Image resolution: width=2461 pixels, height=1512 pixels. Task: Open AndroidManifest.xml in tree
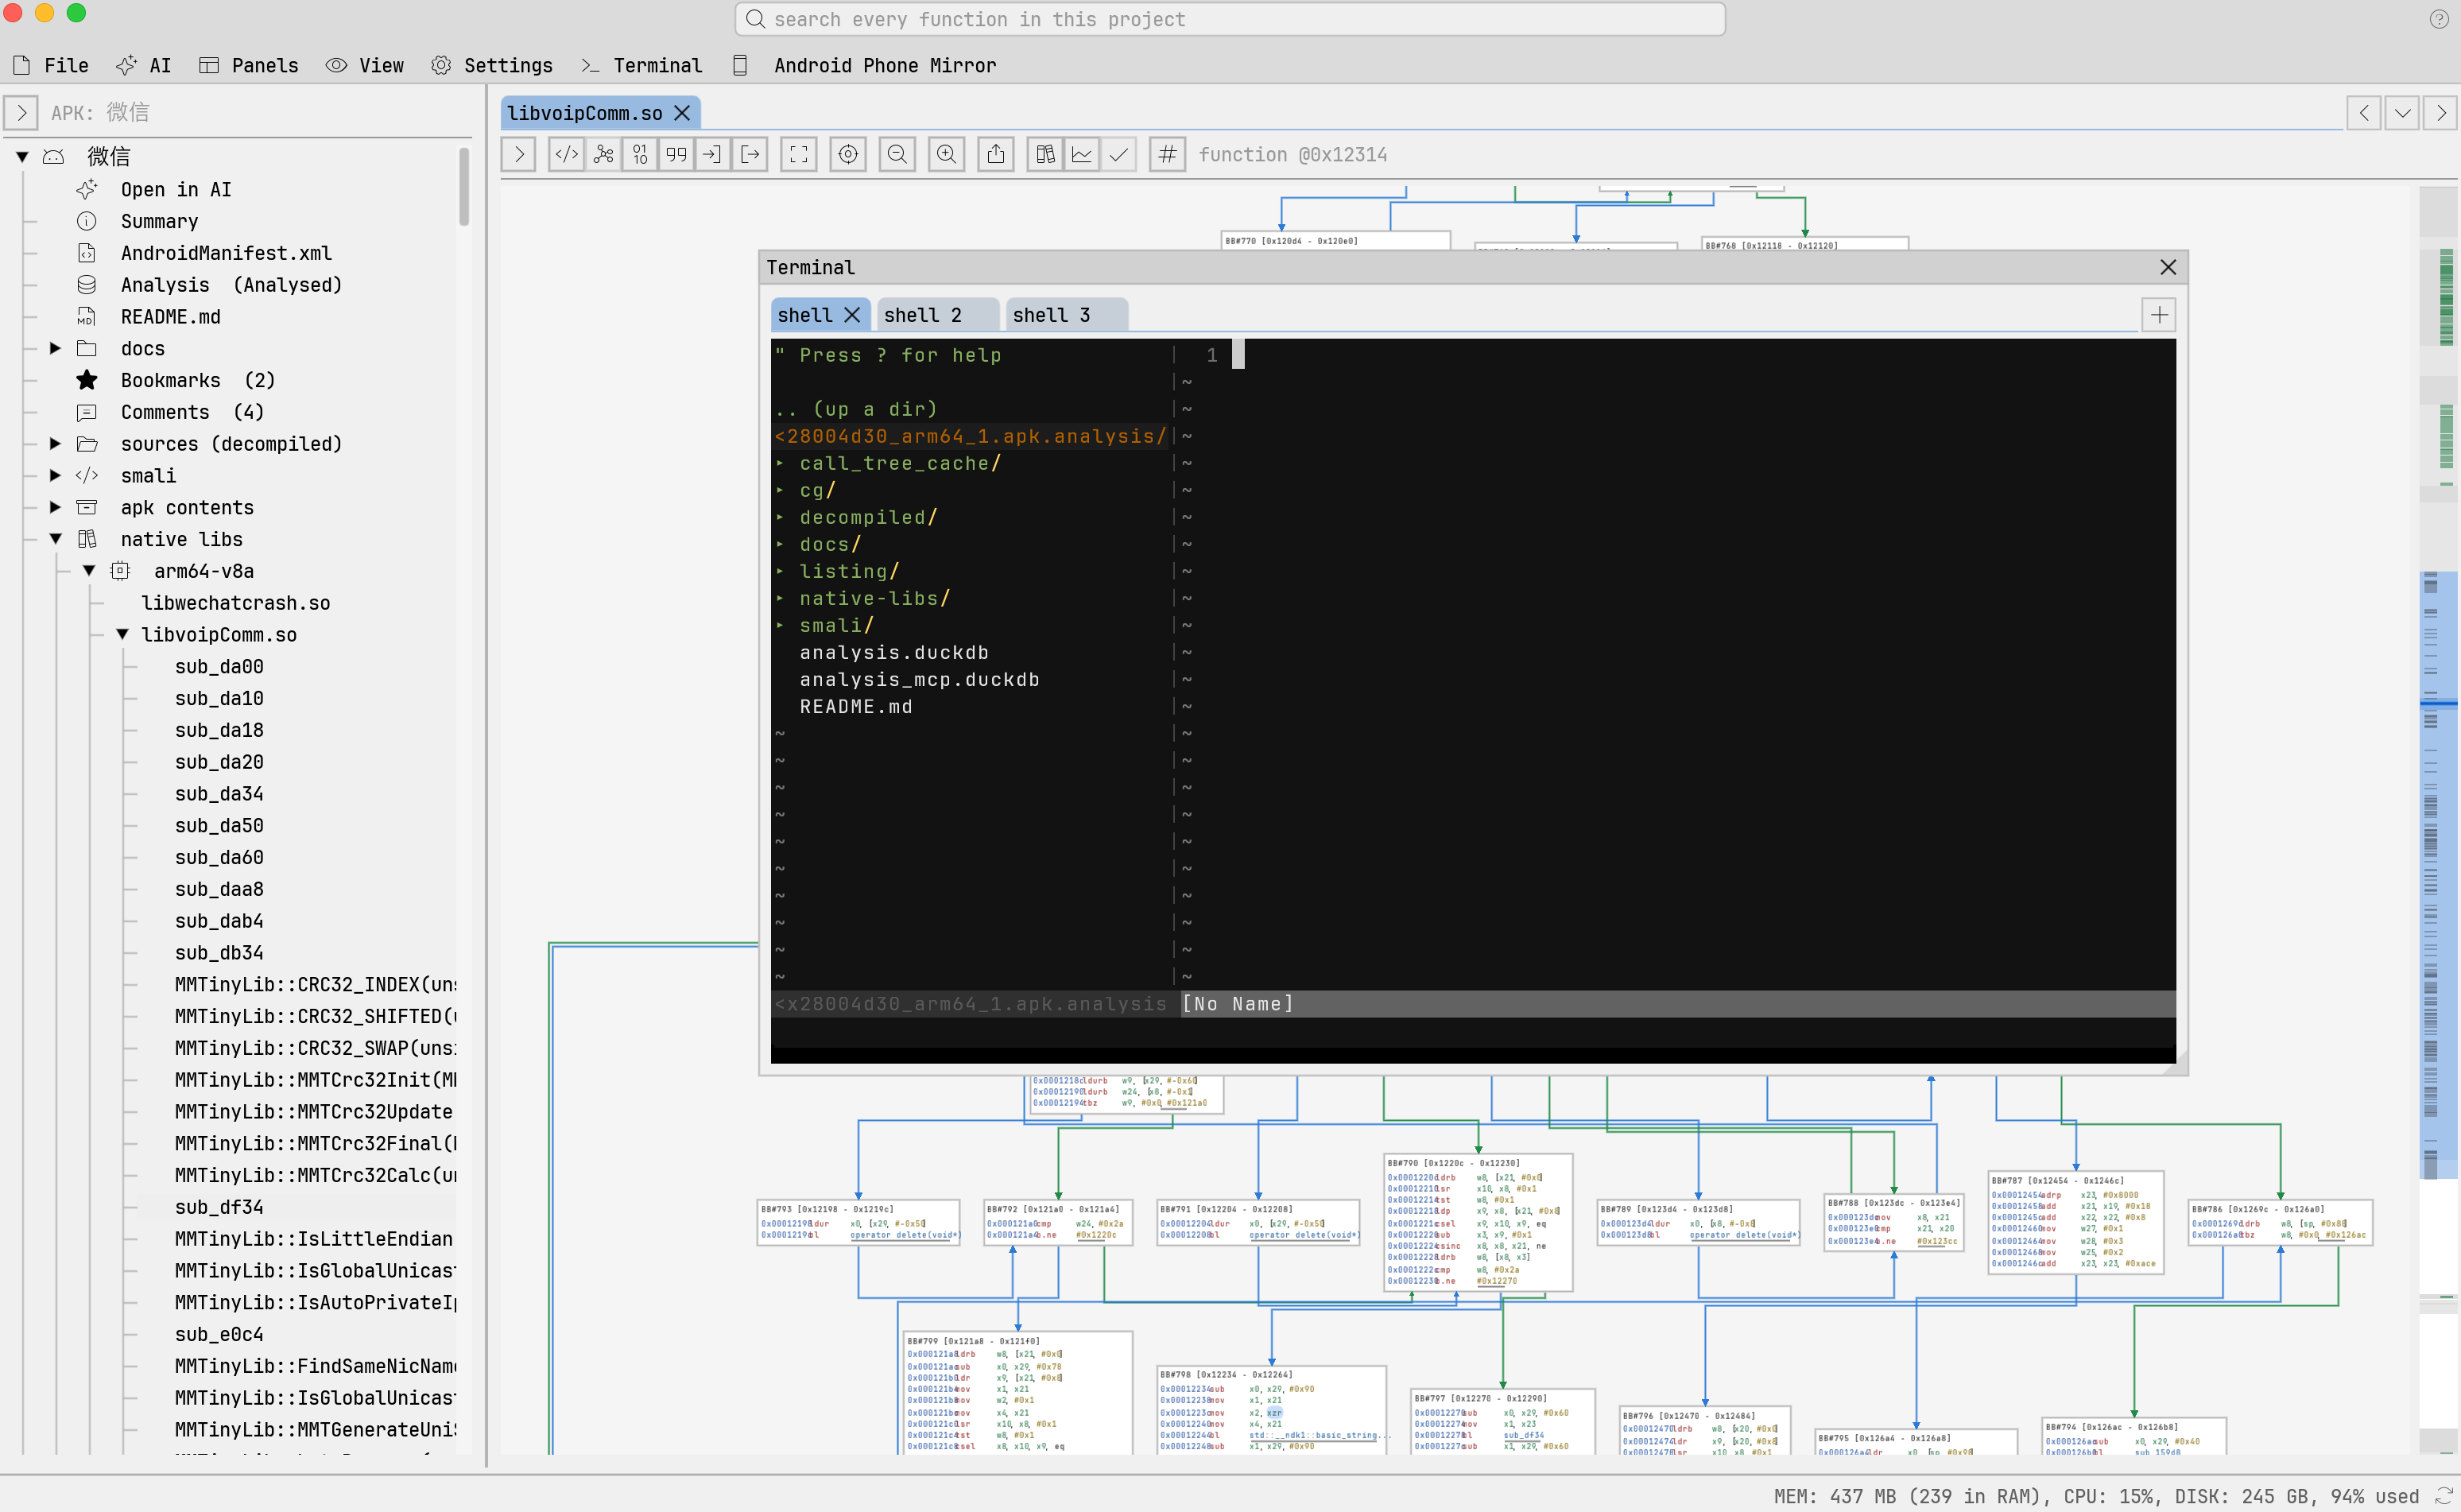point(226,253)
